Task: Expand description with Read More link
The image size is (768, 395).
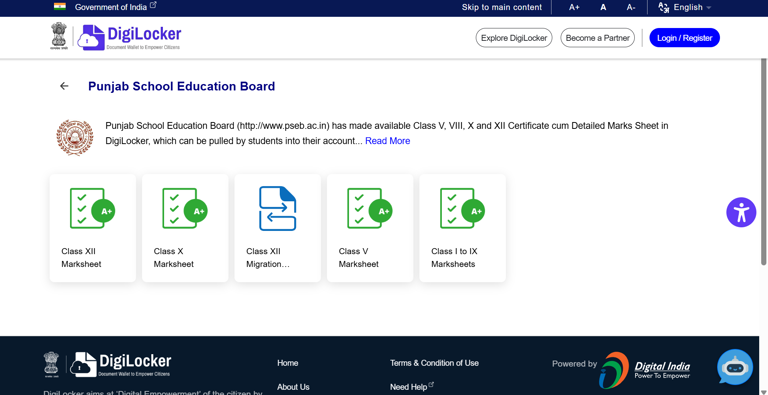Action: [387, 141]
